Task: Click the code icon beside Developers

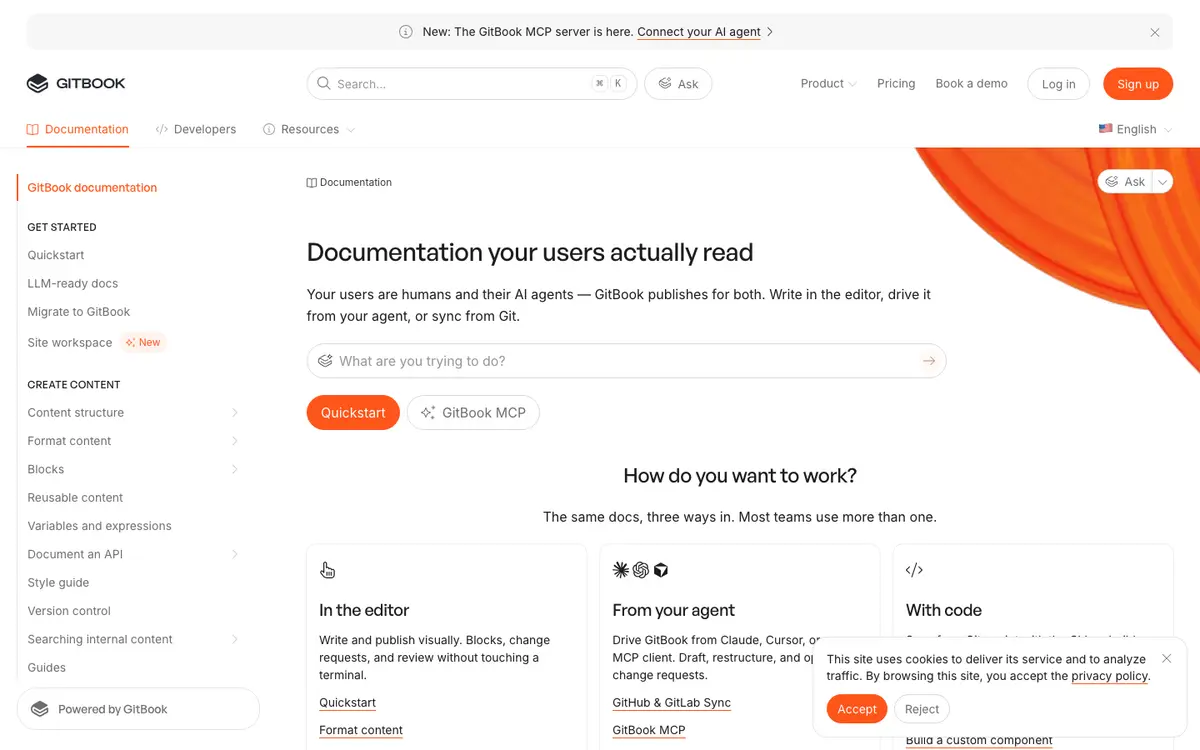Action: pos(162,129)
